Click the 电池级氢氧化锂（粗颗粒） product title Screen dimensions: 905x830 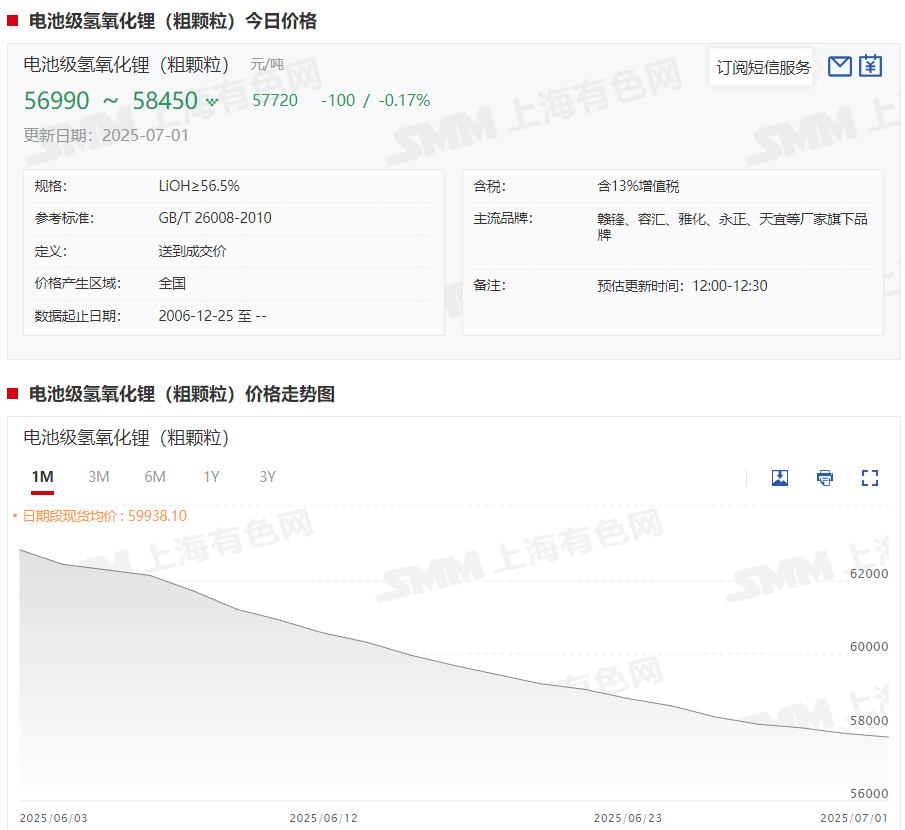127,65
